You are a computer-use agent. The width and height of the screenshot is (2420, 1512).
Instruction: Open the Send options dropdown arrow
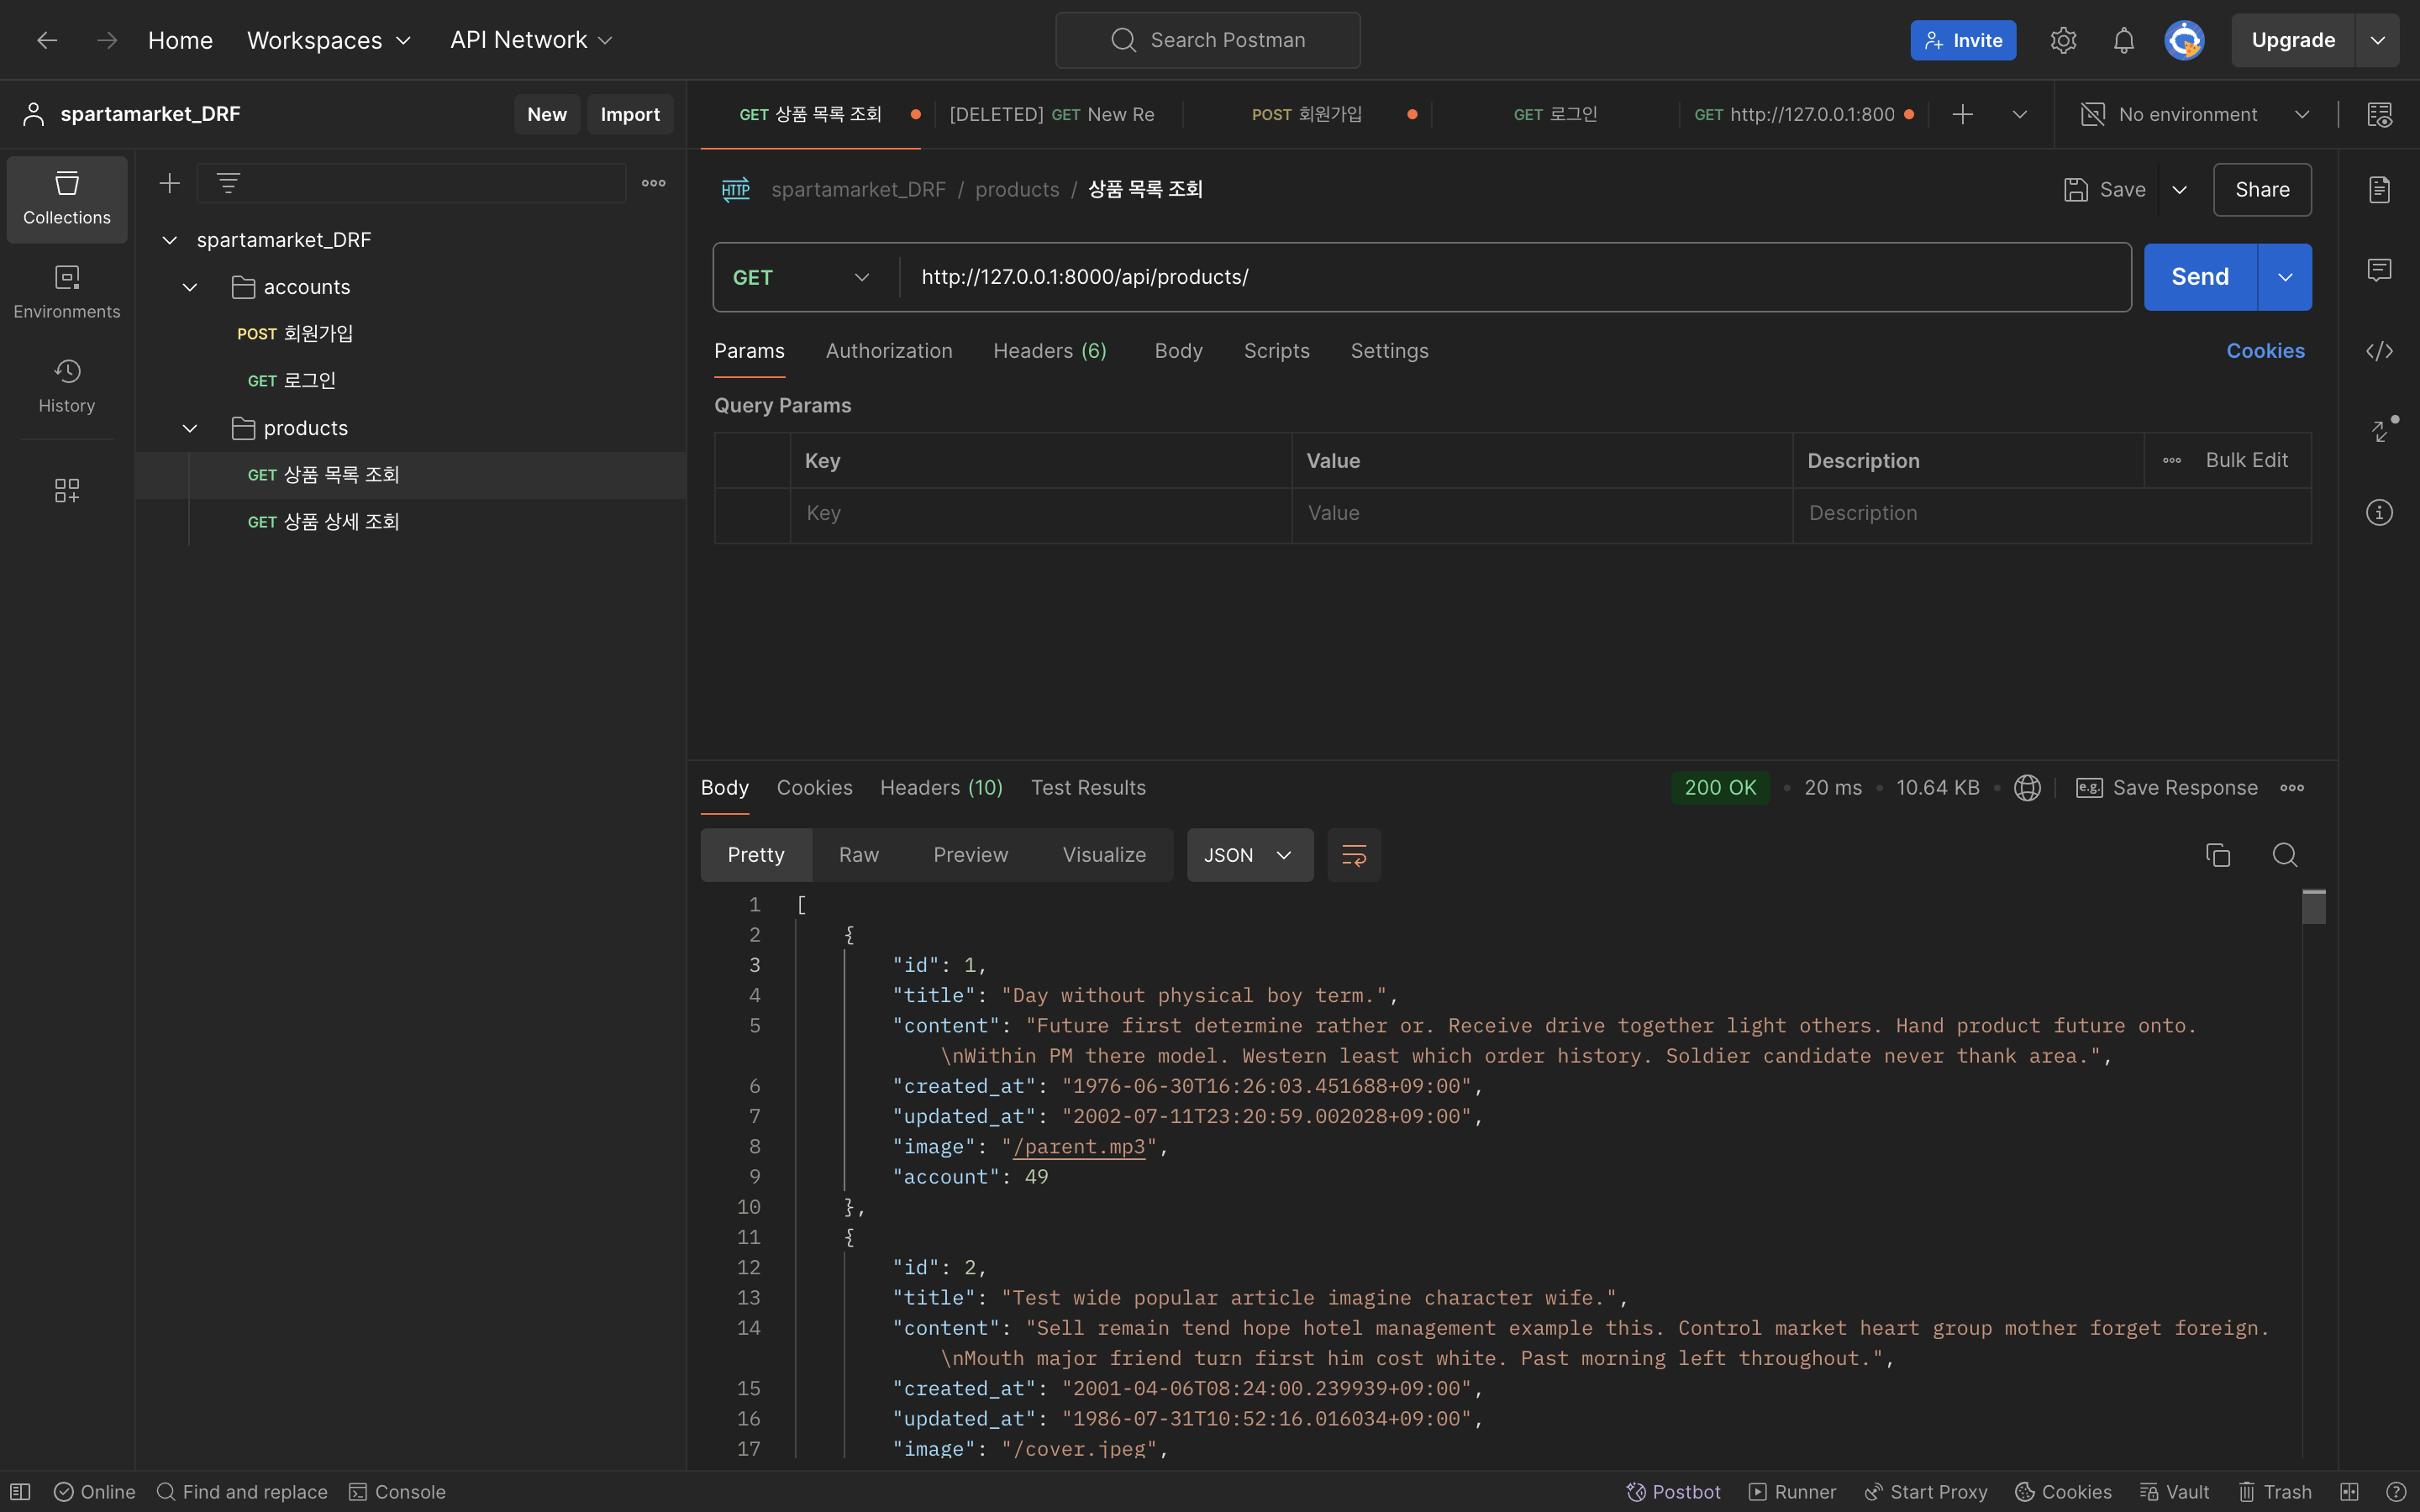point(2285,277)
